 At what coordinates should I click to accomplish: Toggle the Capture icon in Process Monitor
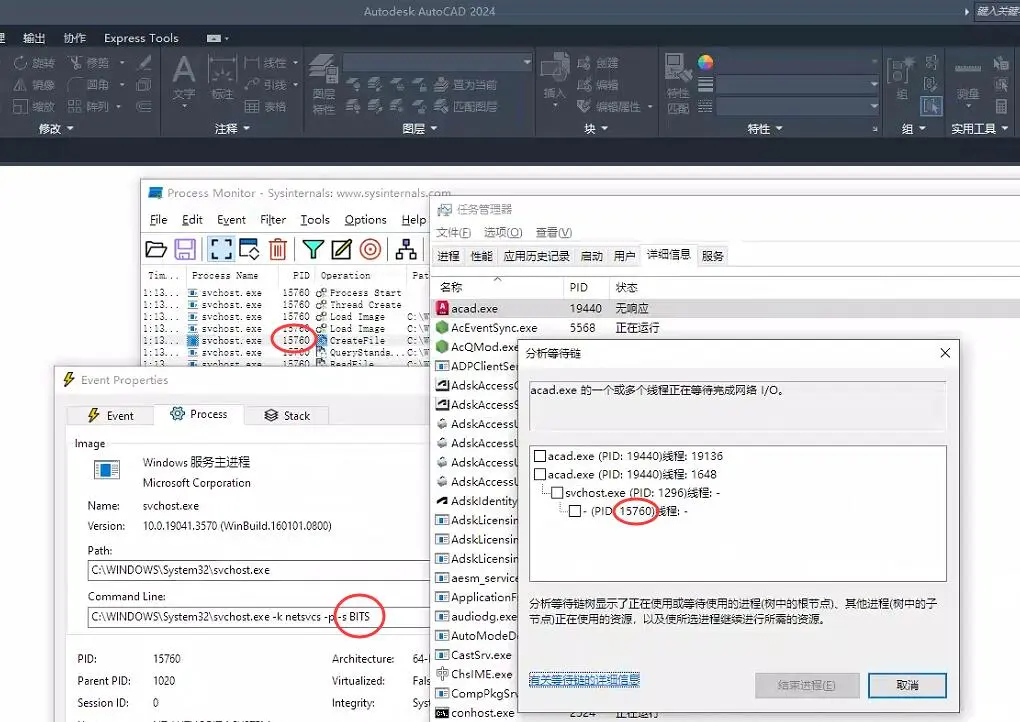click(x=221, y=249)
